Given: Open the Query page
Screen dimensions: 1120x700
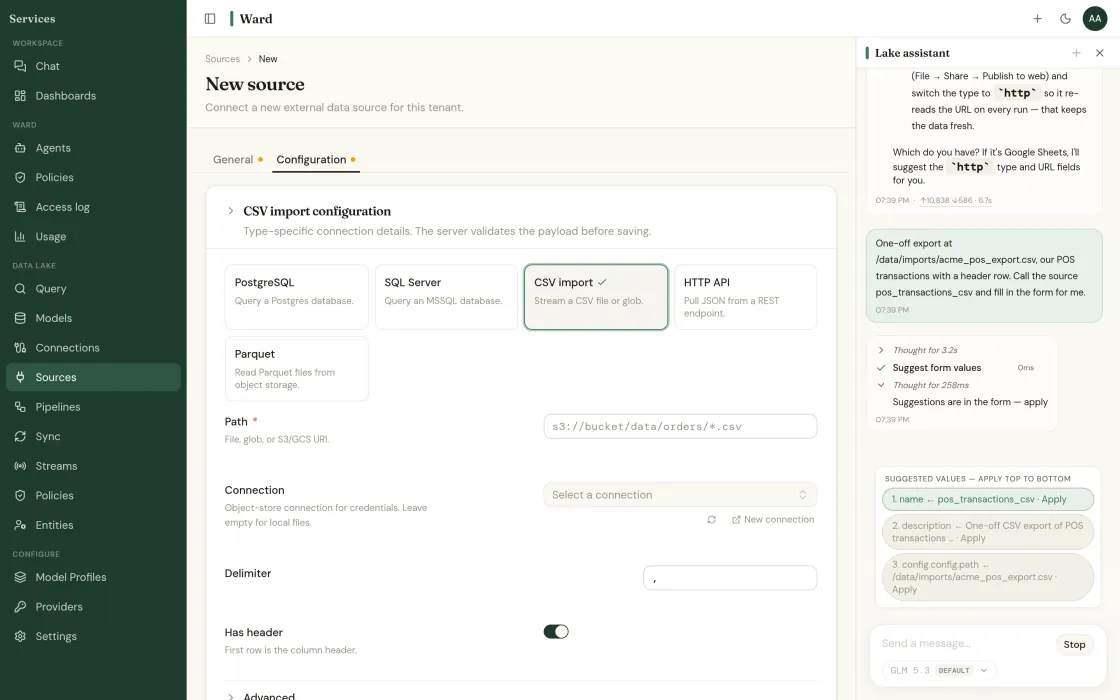Looking at the screenshot, I should (93, 289).
